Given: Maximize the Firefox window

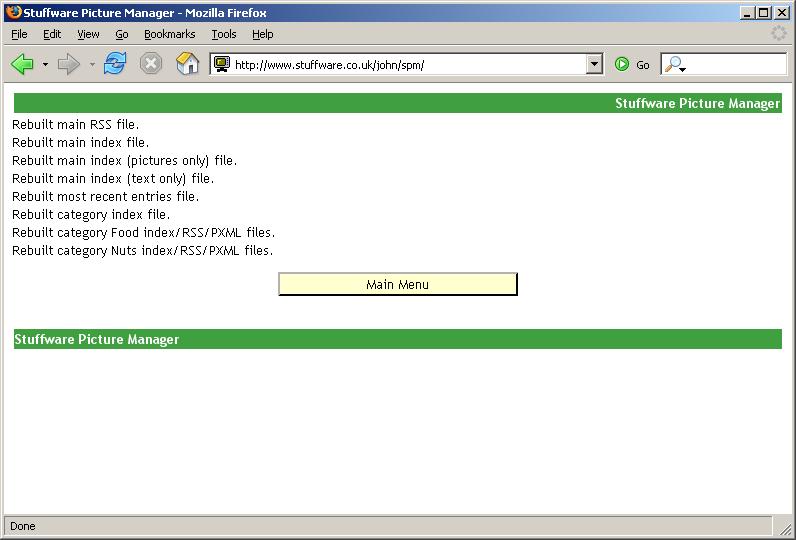Looking at the screenshot, I should [x=764, y=13].
